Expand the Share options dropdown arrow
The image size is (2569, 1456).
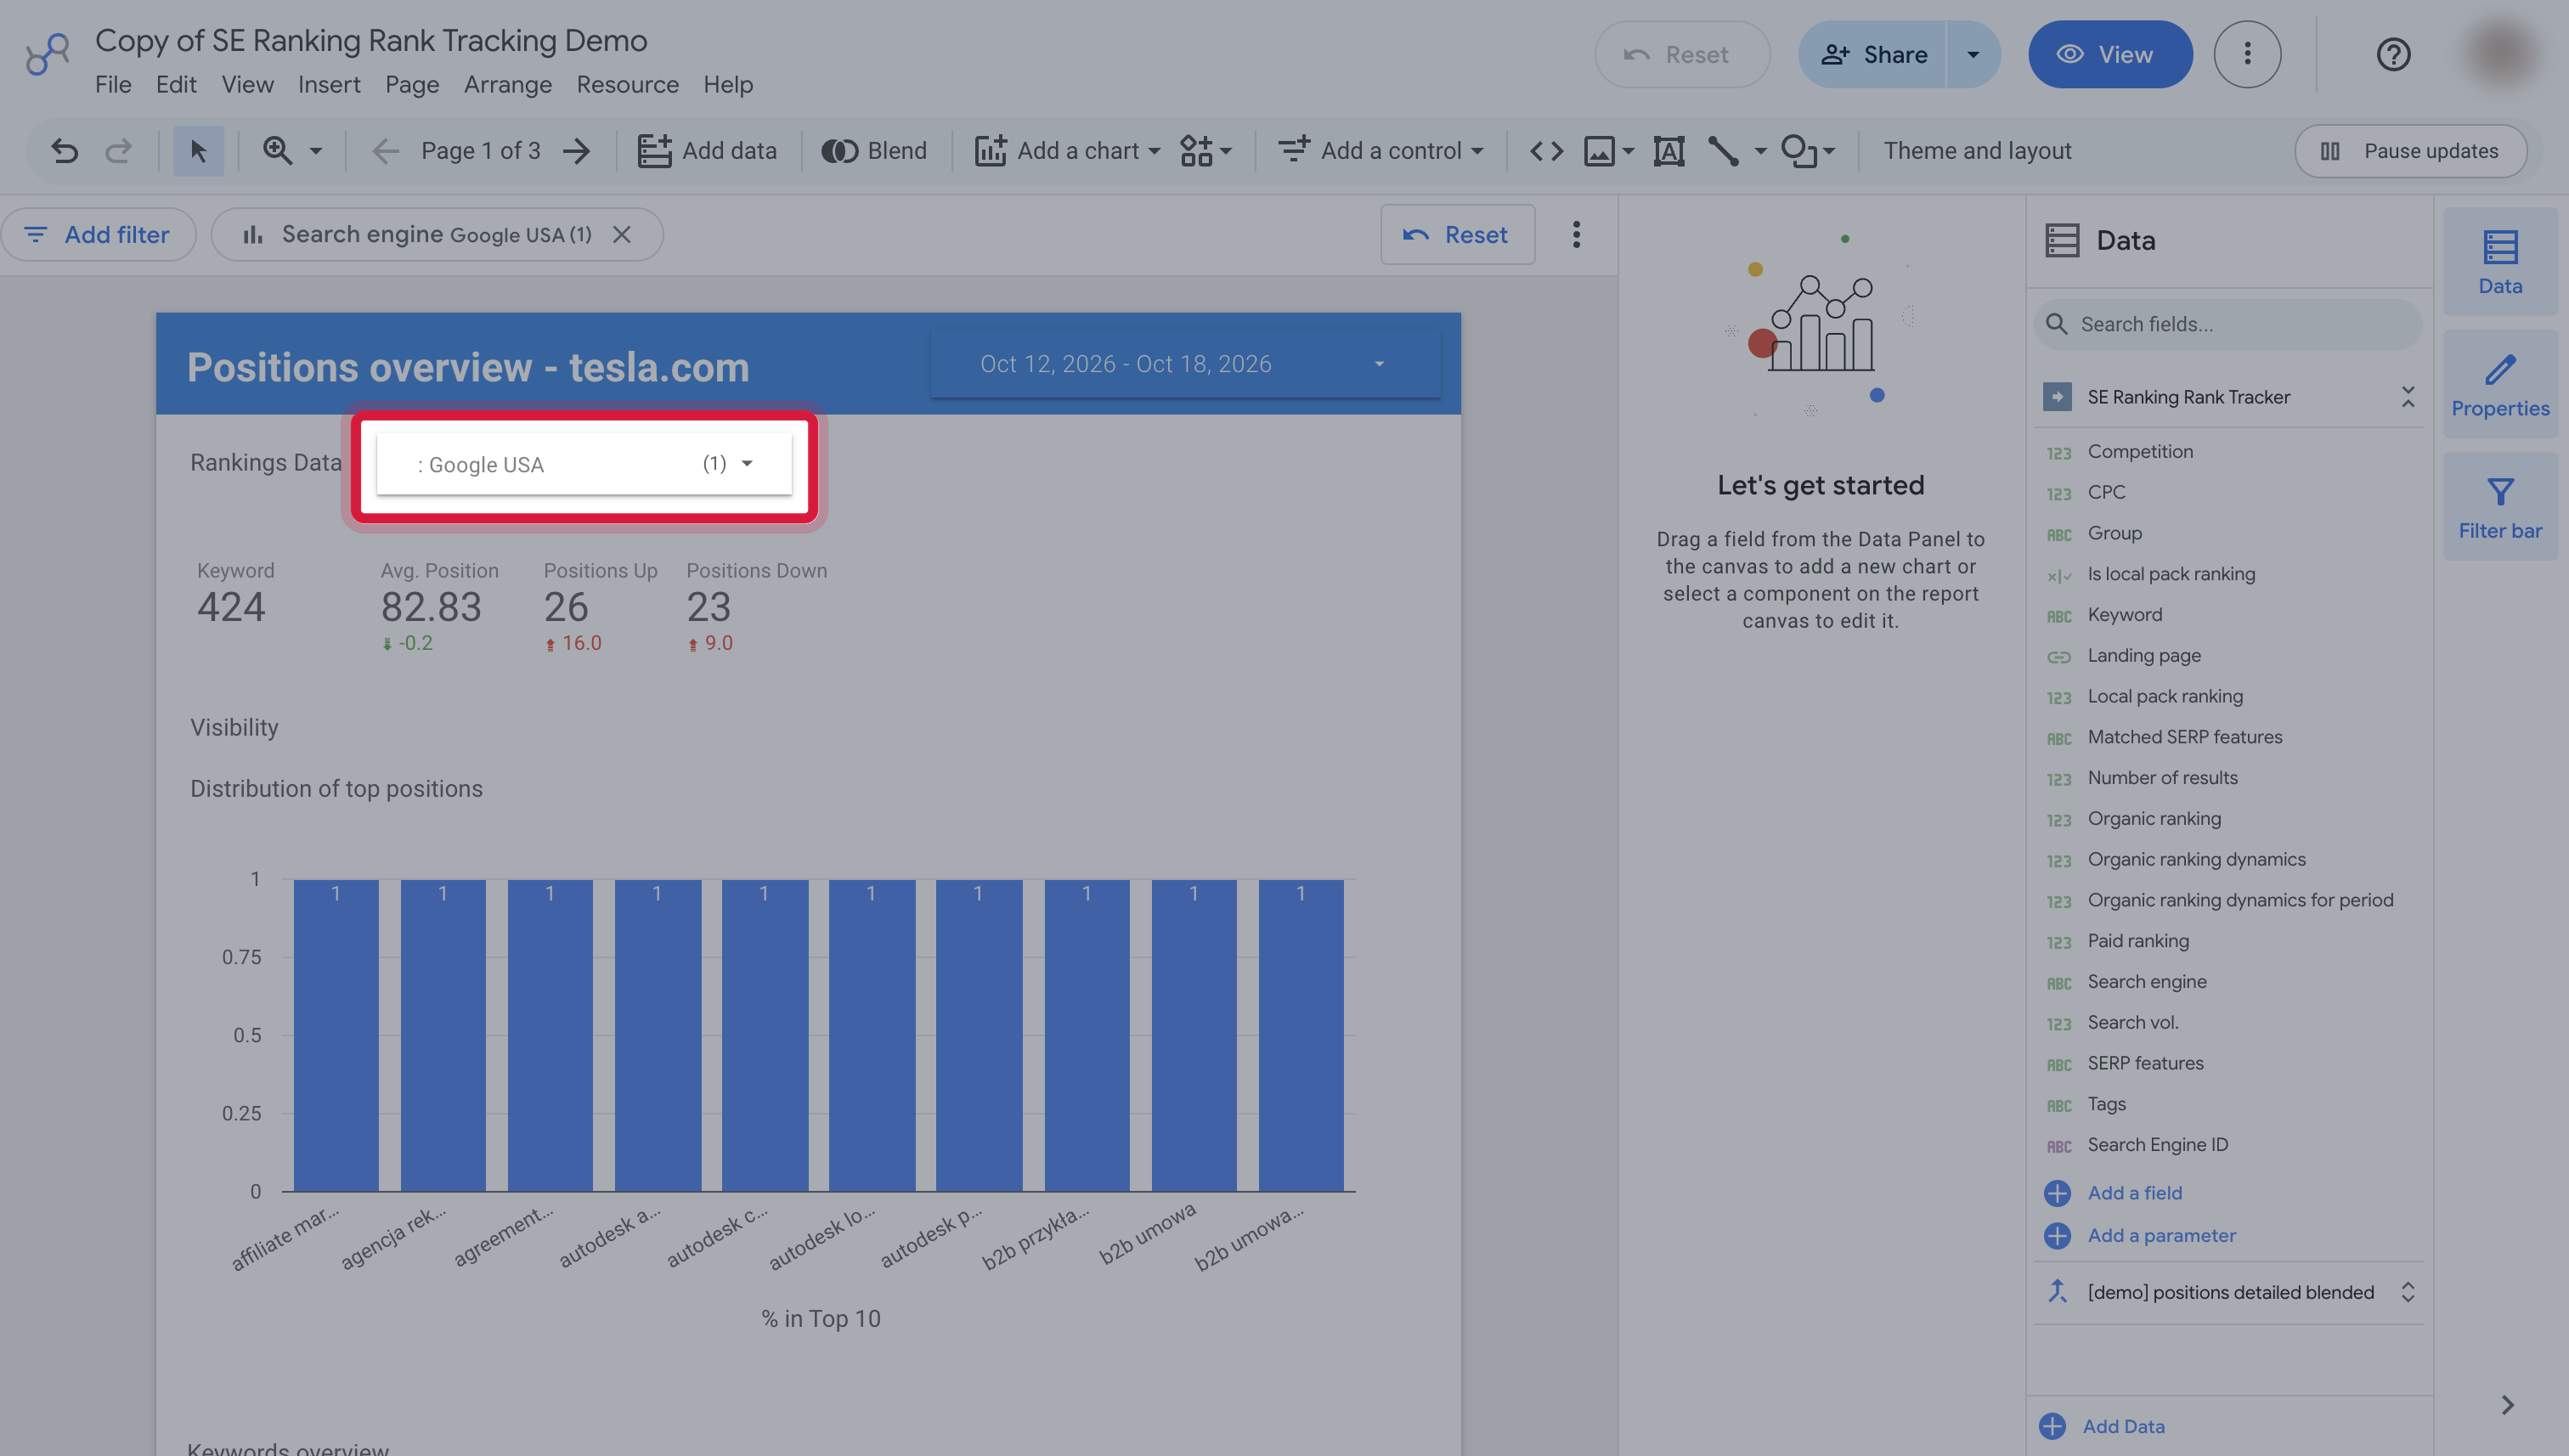[x=1973, y=54]
